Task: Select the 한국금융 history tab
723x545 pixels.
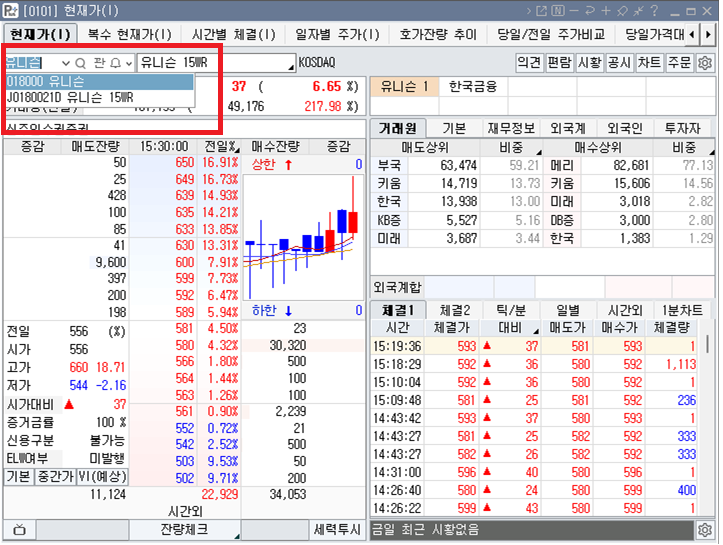Action: (x=473, y=86)
